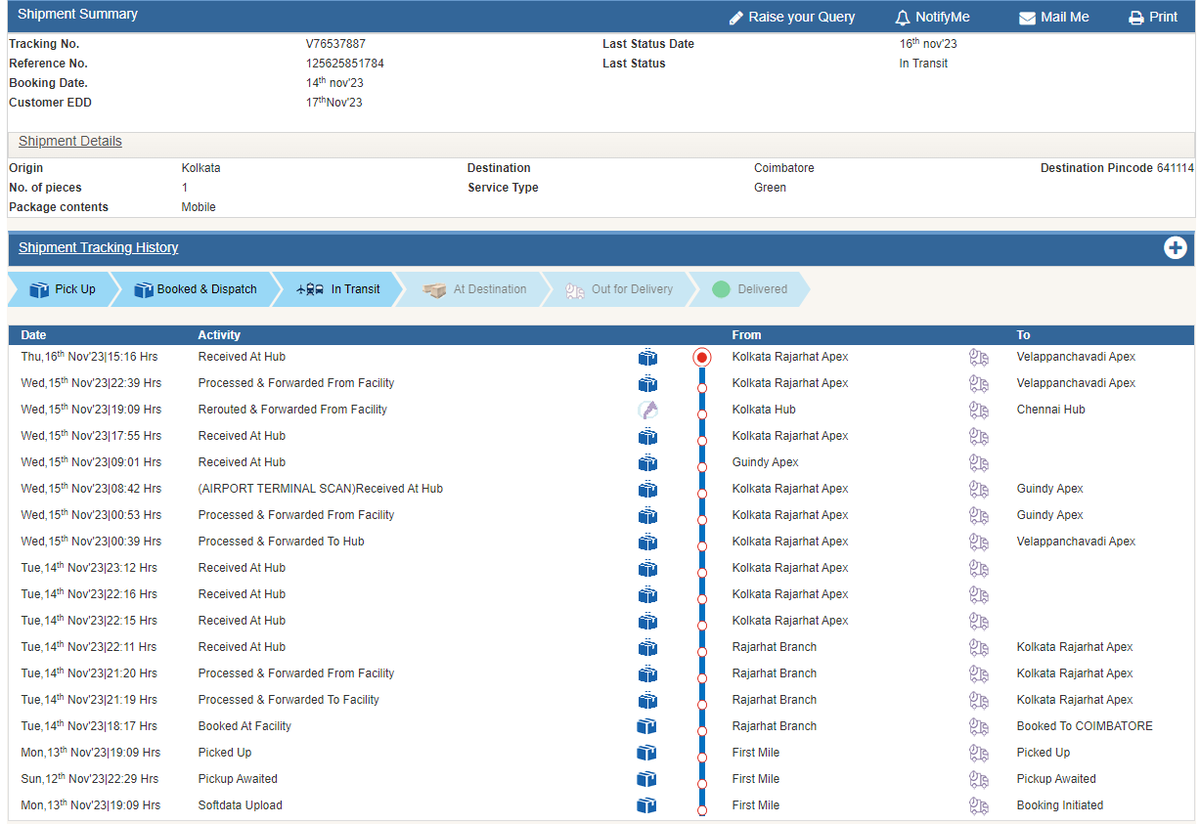Print the shipment summary
The image size is (1200, 824).
tap(1153, 17)
